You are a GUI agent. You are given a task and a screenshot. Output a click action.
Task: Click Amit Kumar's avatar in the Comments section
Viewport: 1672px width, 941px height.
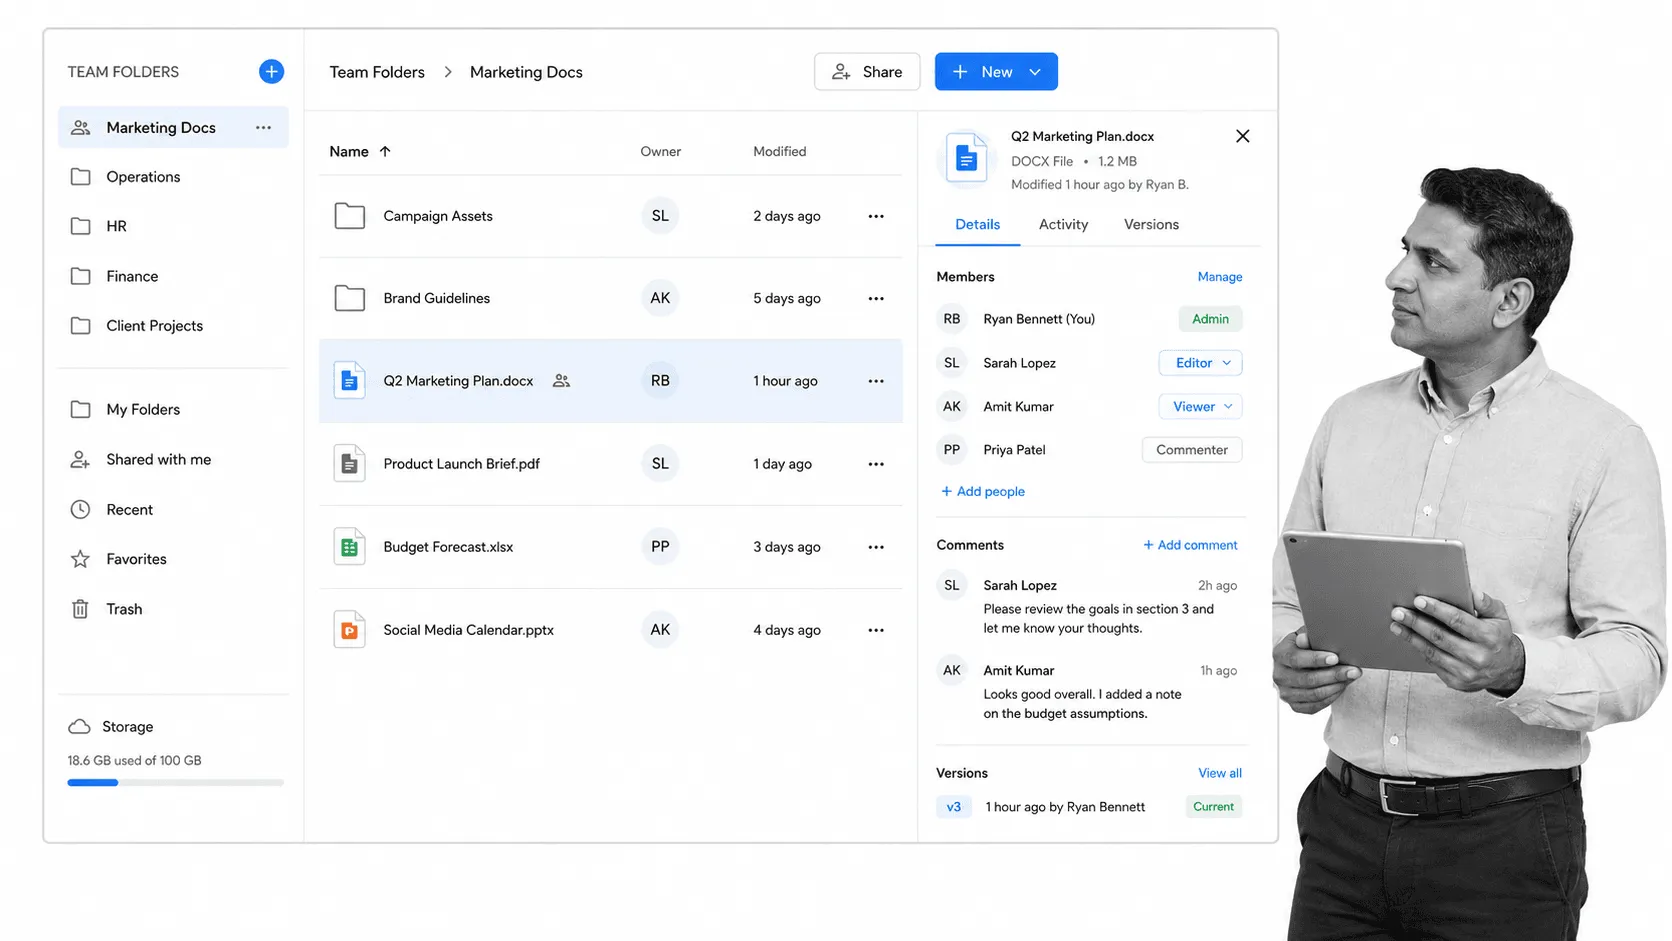click(x=952, y=670)
